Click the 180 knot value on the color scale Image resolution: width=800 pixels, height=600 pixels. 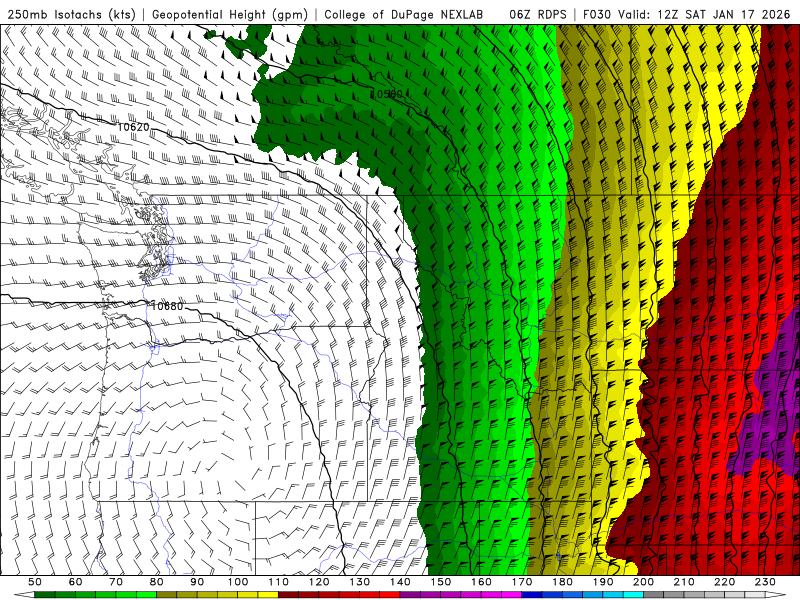coord(563,582)
